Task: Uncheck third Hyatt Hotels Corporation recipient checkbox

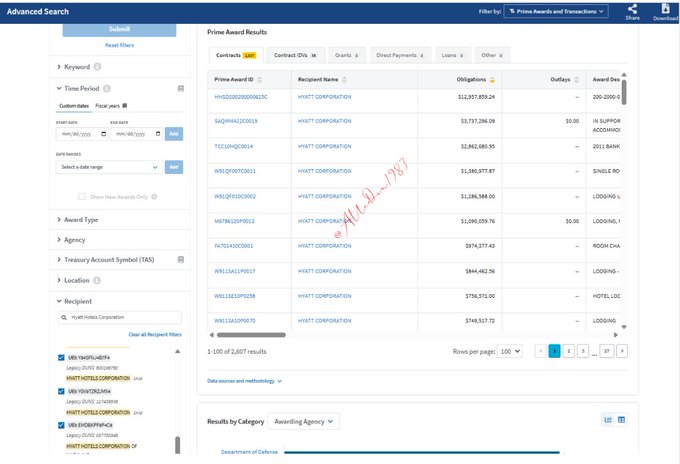Action: point(61,425)
